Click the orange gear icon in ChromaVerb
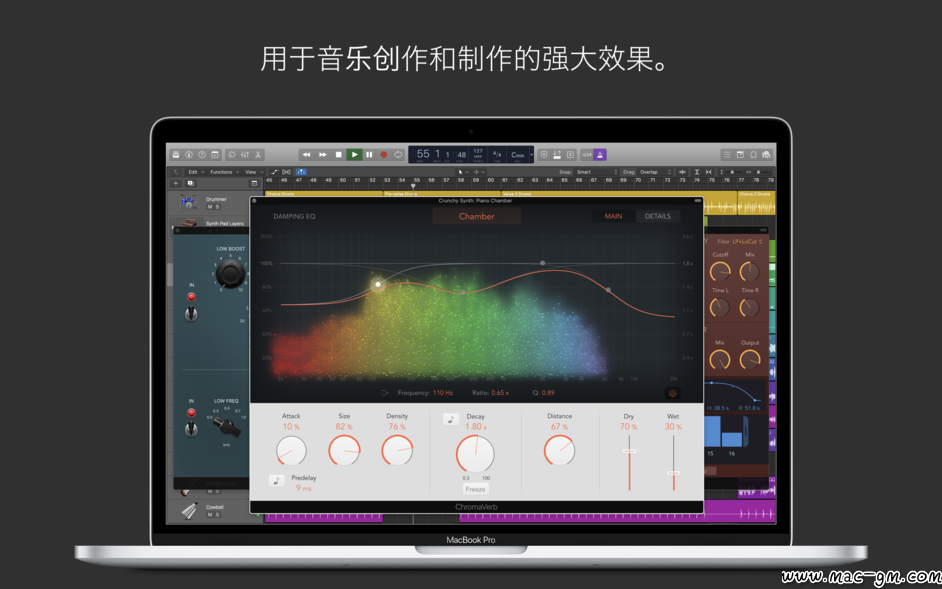942x589 pixels. point(673,393)
